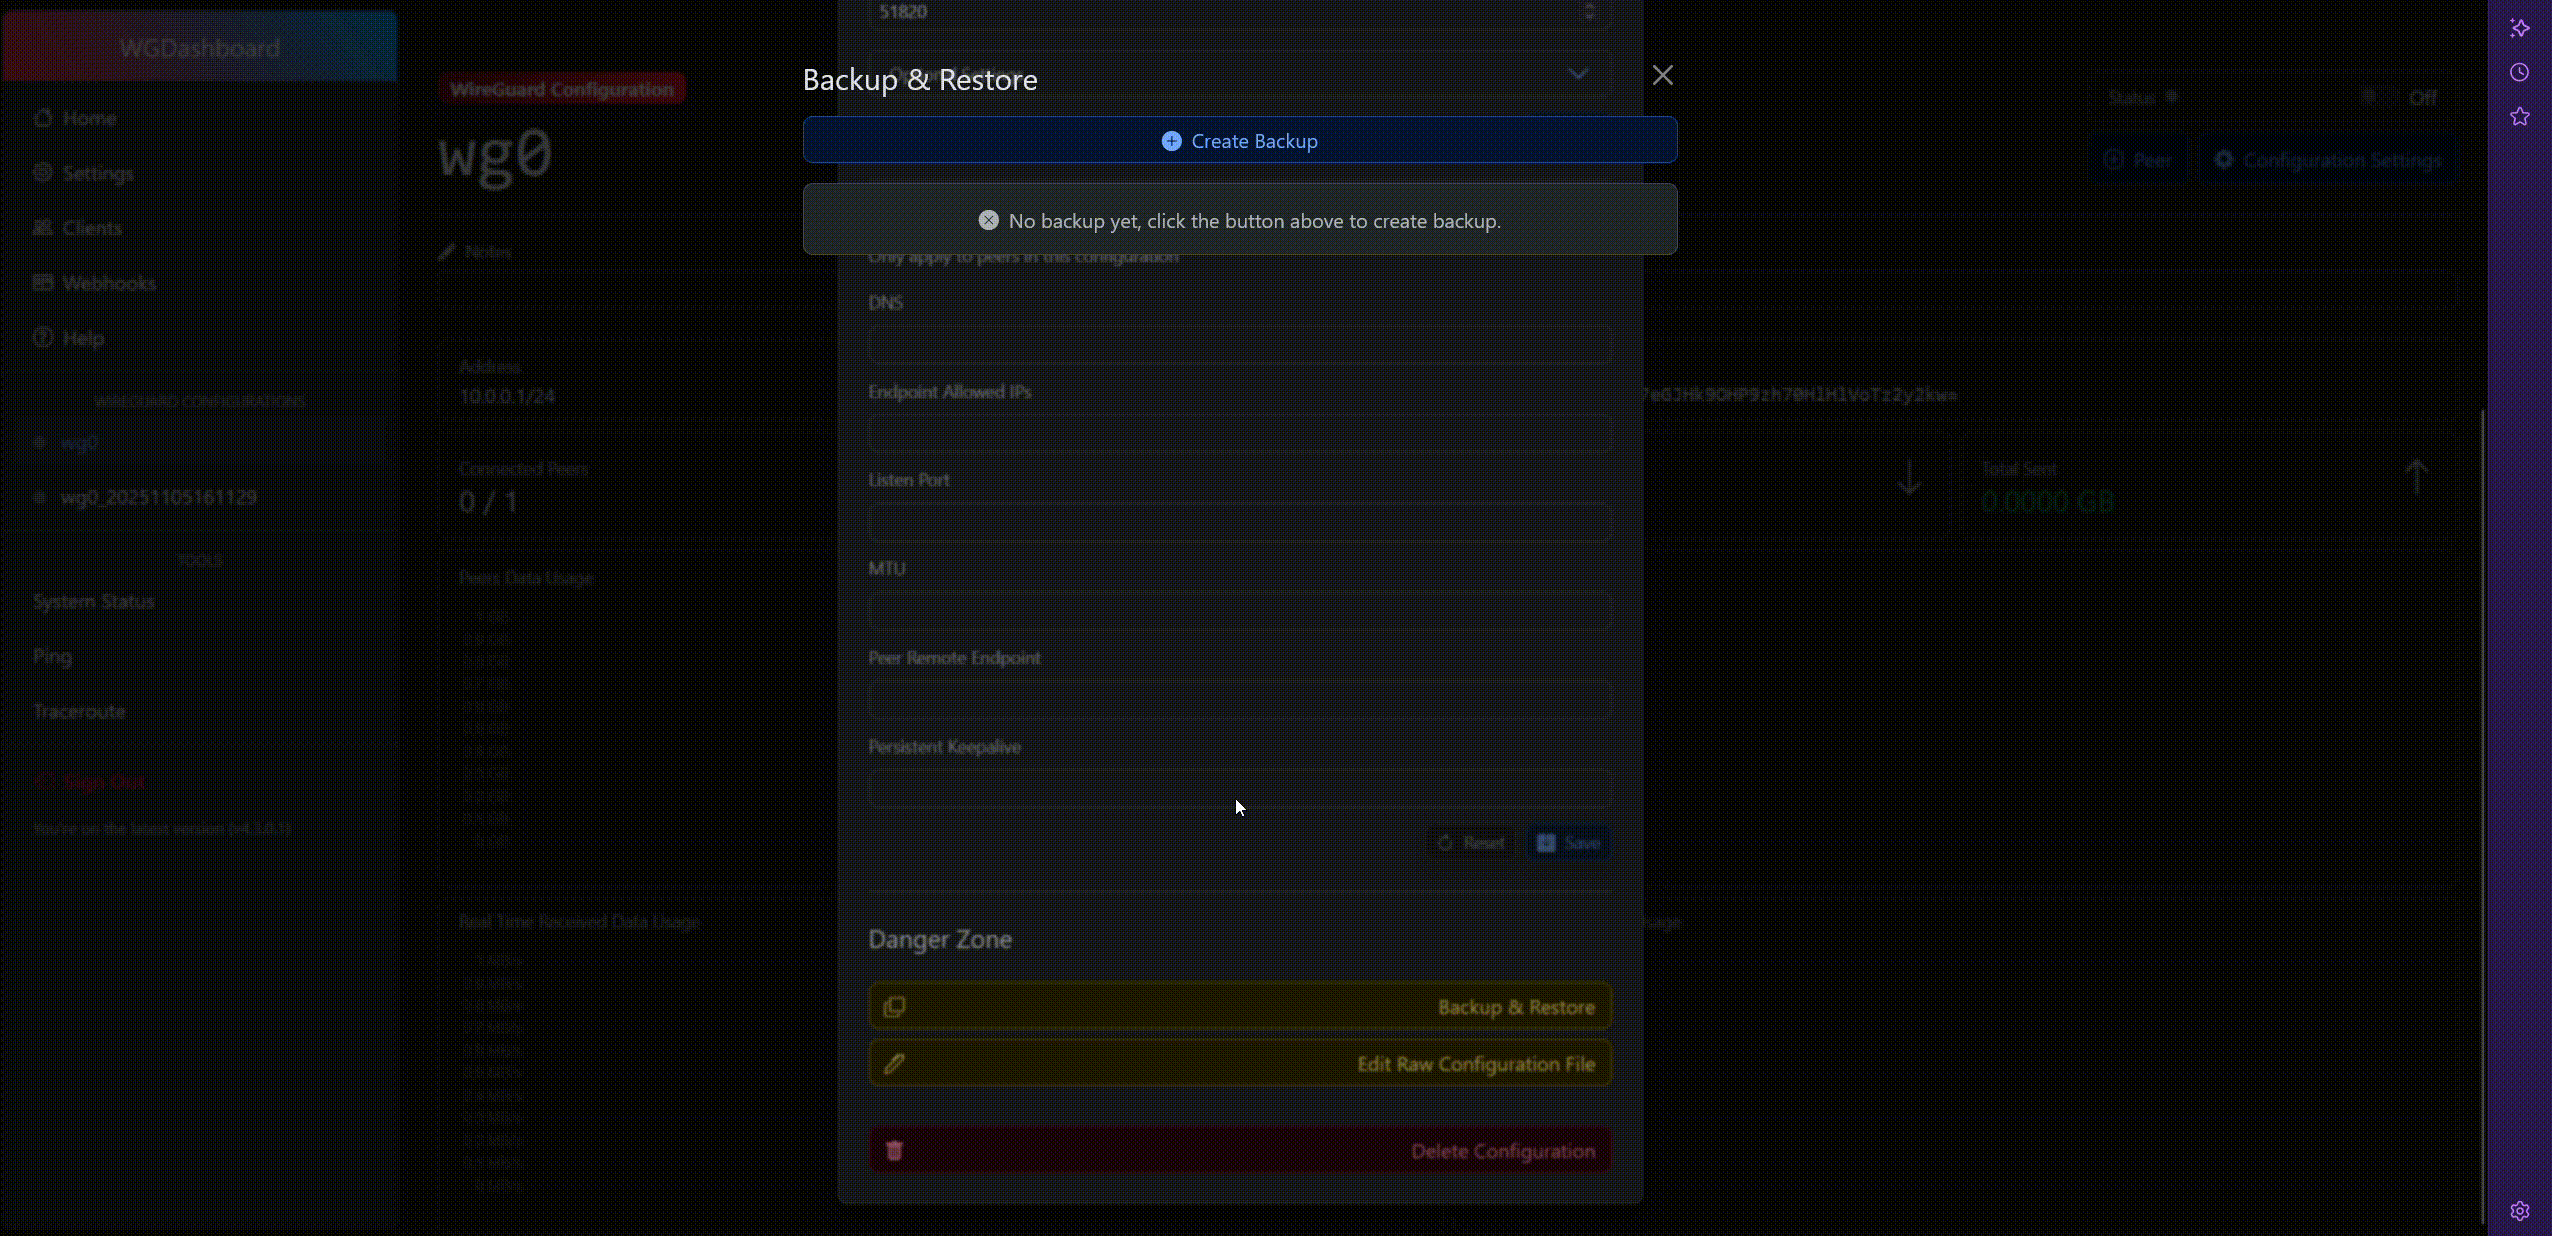Switch to the Ping tool
Viewport: 2552px width, 1236px height.
pos(51,656)
